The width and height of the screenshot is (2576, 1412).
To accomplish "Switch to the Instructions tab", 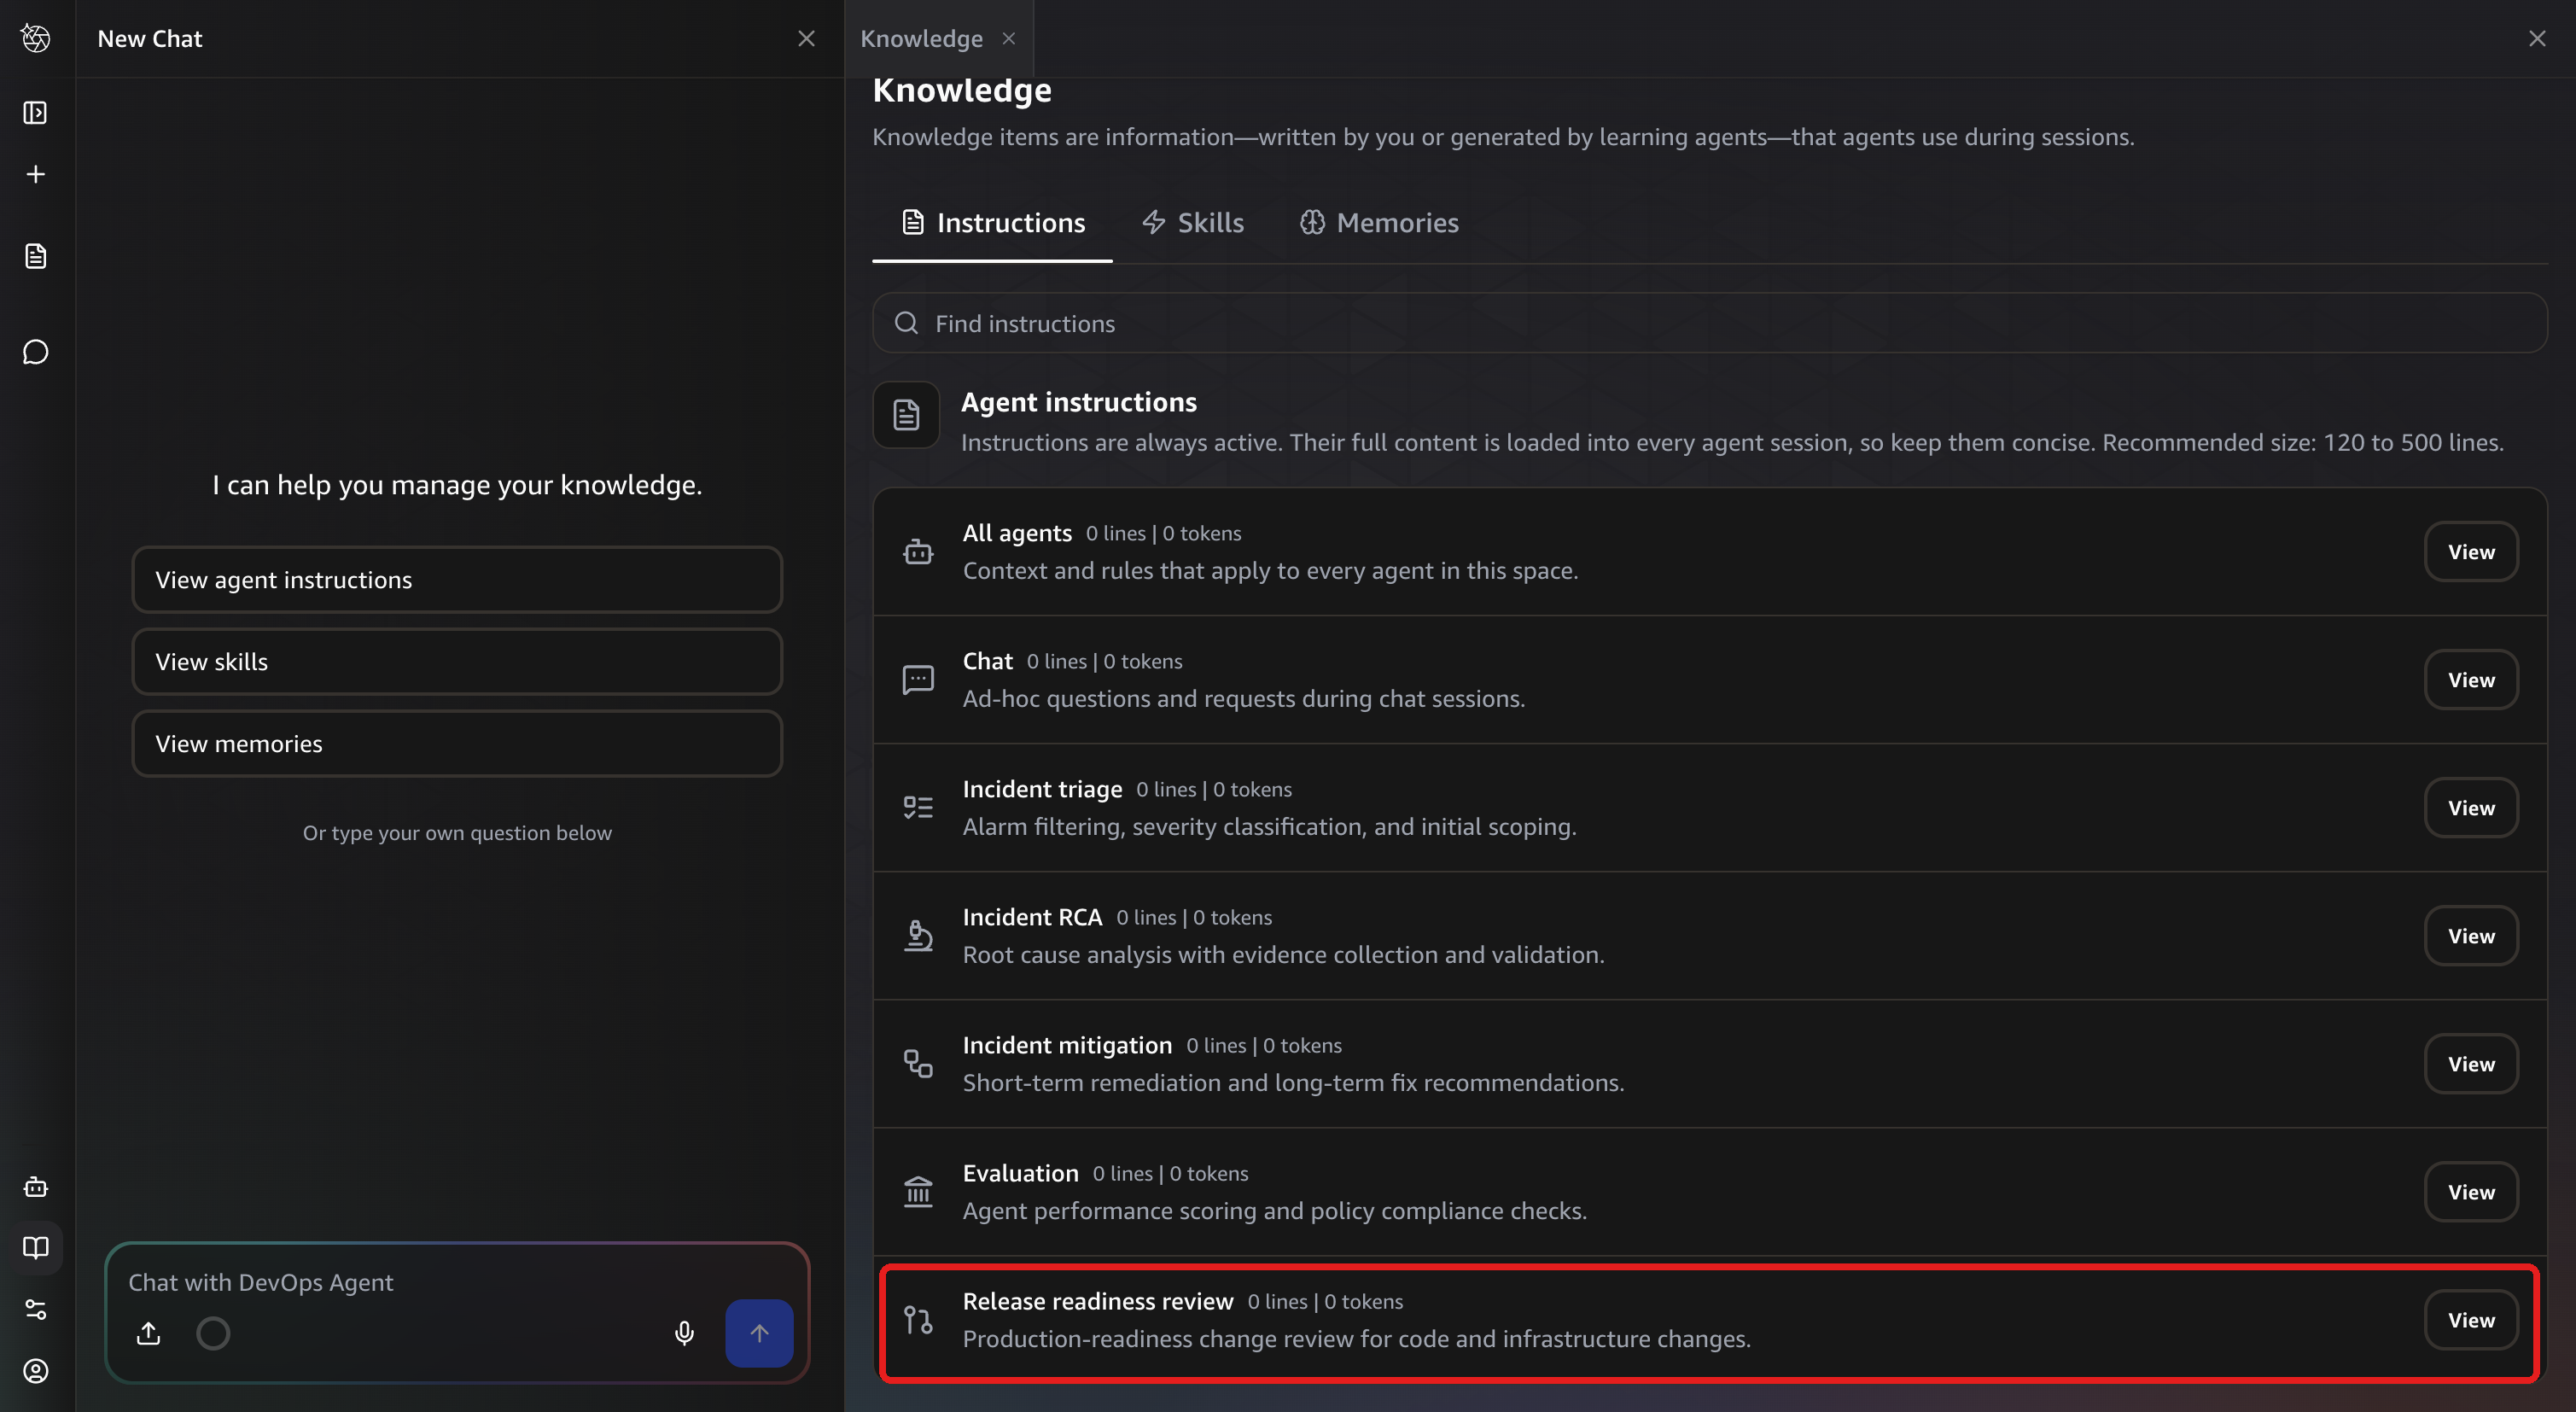I will coord(992,222).
